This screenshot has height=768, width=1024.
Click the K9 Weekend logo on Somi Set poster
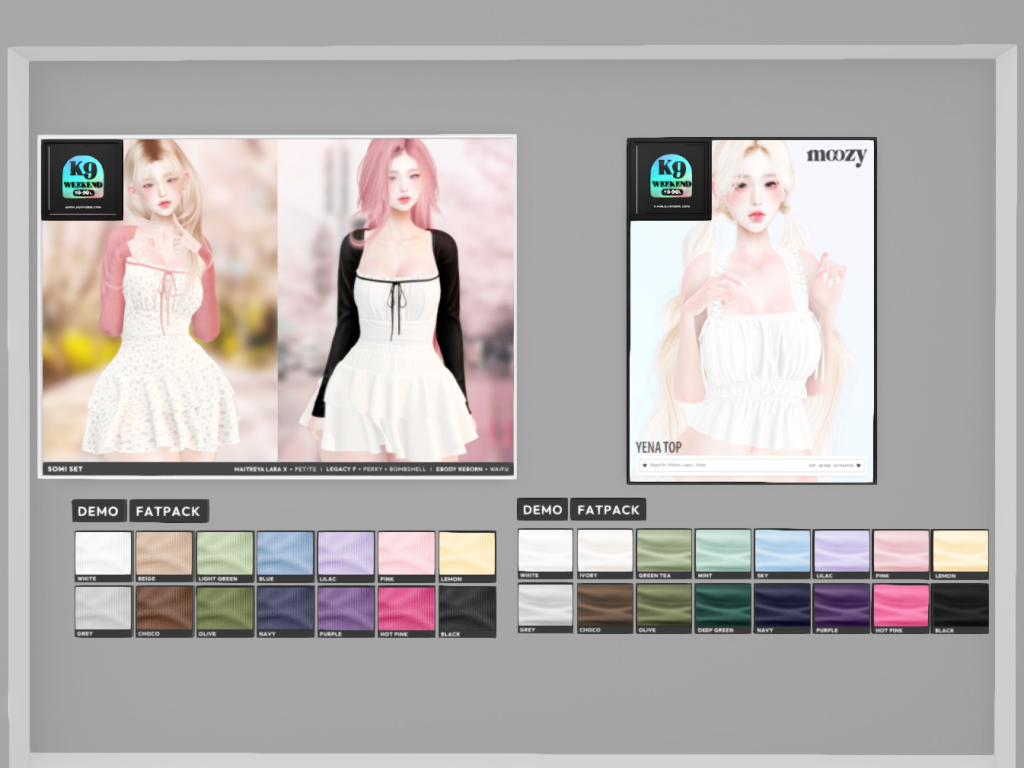click(x=82, y=179)
